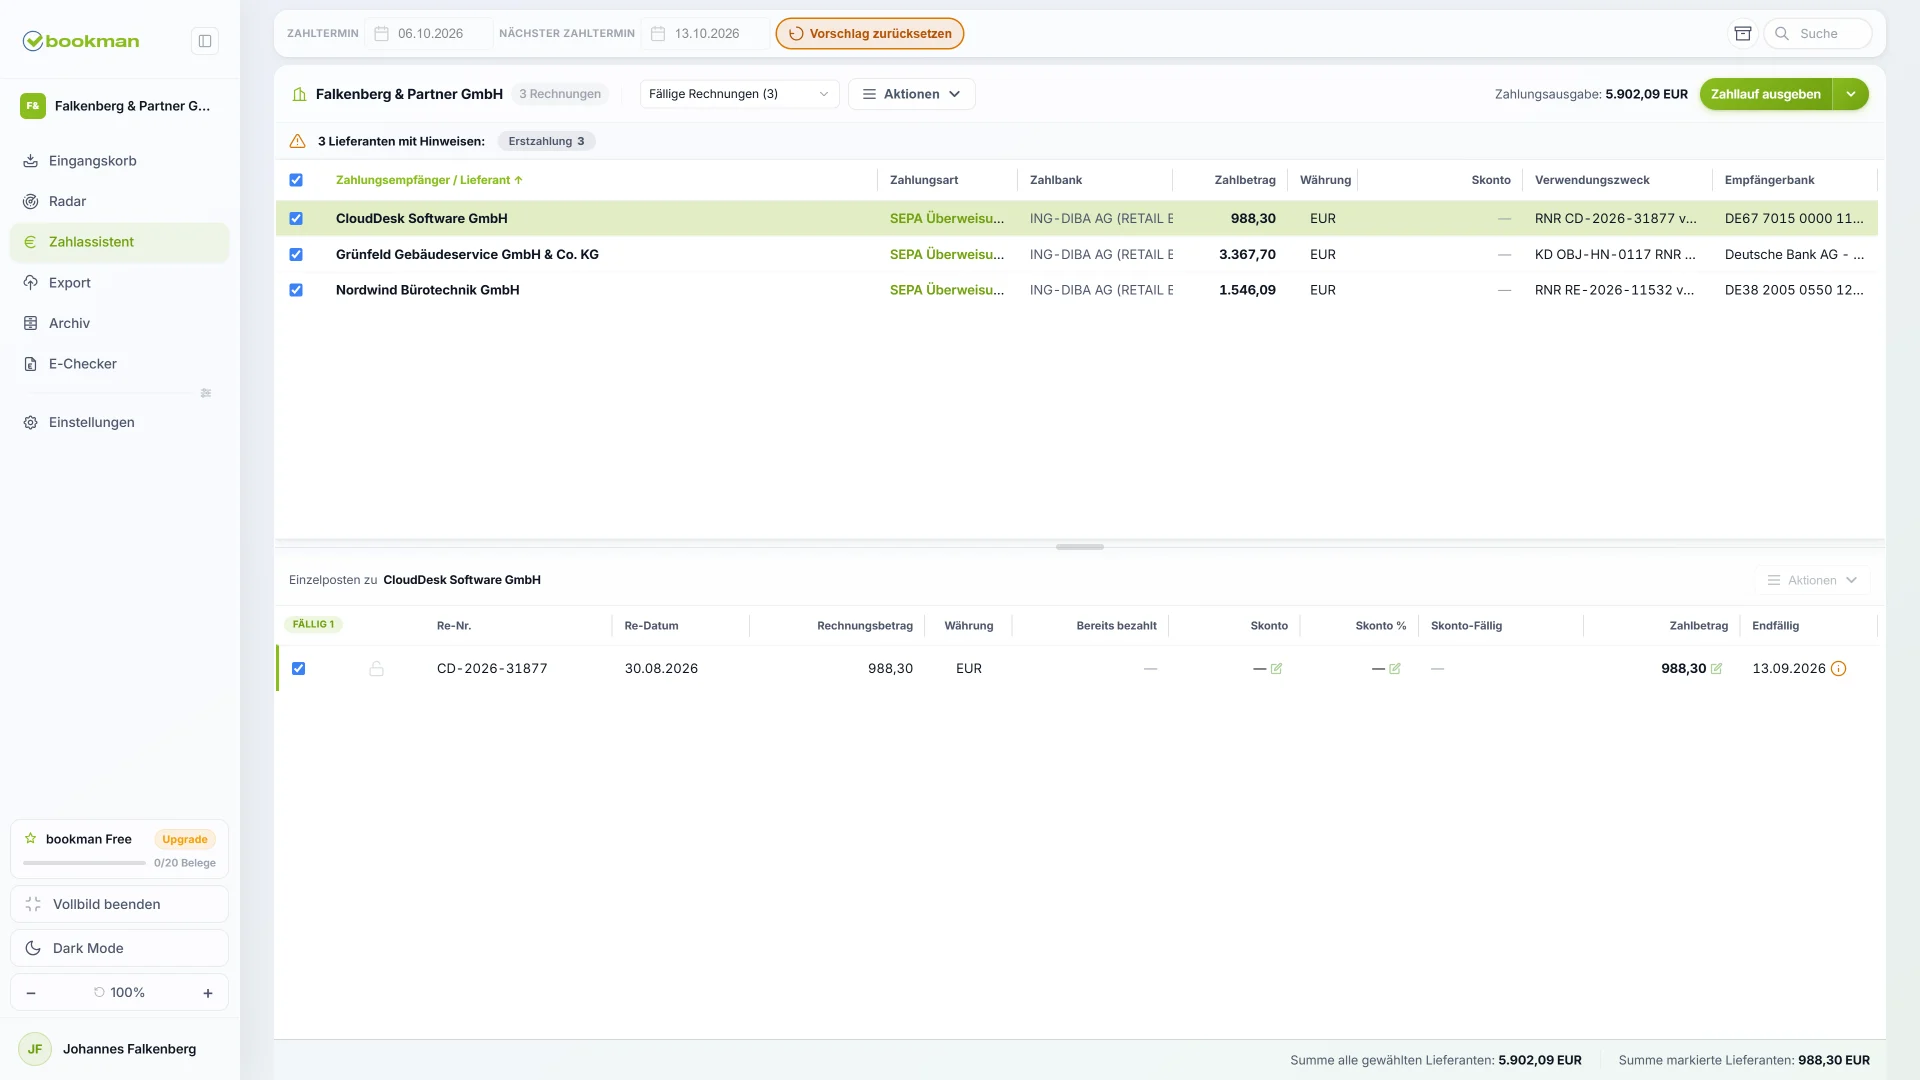Toggle the select-all suppliers checkbox
The image size is (1920, 1080).
coord(296,180)
